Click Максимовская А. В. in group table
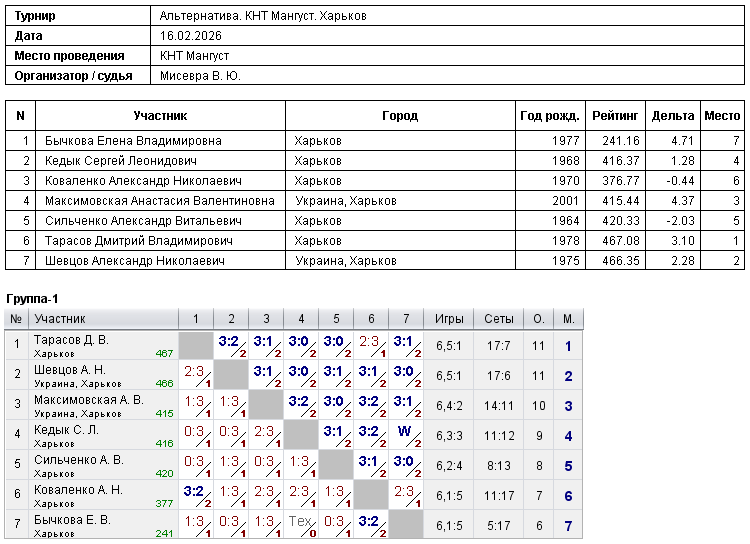Viewport: 750px width, 544px height. click(88, 400)
